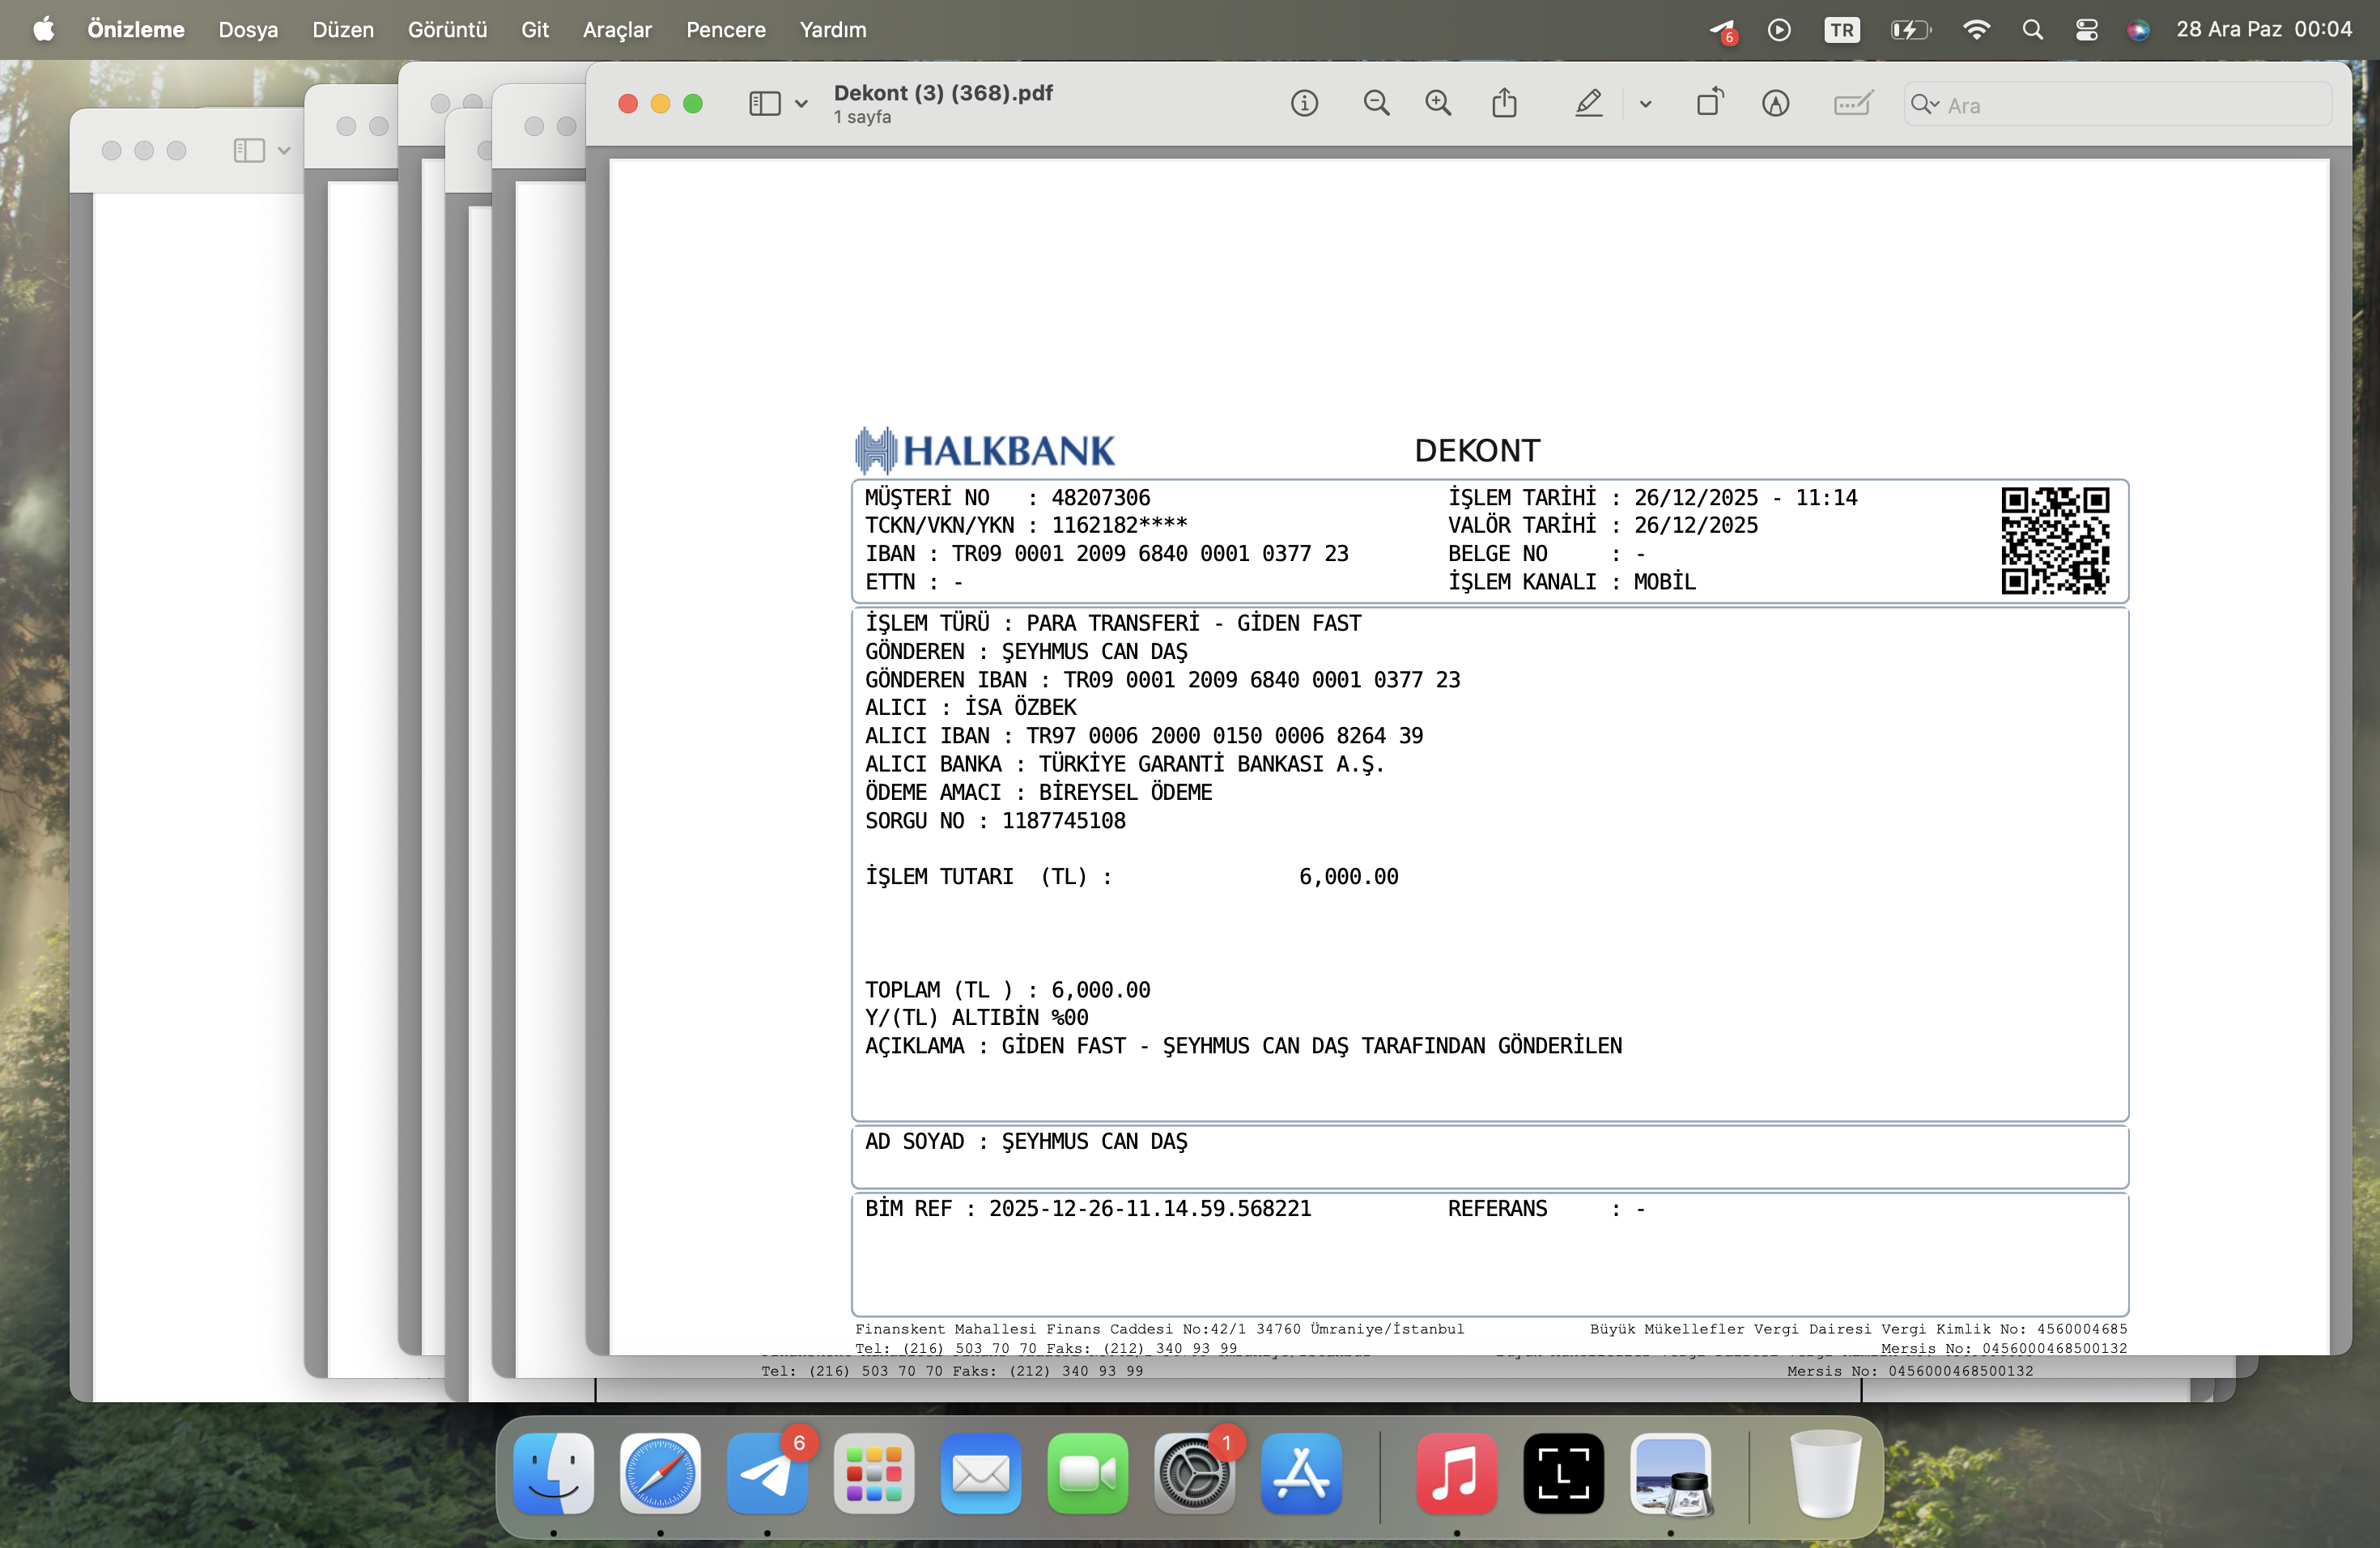Click the İŞLEM TÜRÜ transfer type line
Screen dimensions: 2380x1548
coord(1113,623)
